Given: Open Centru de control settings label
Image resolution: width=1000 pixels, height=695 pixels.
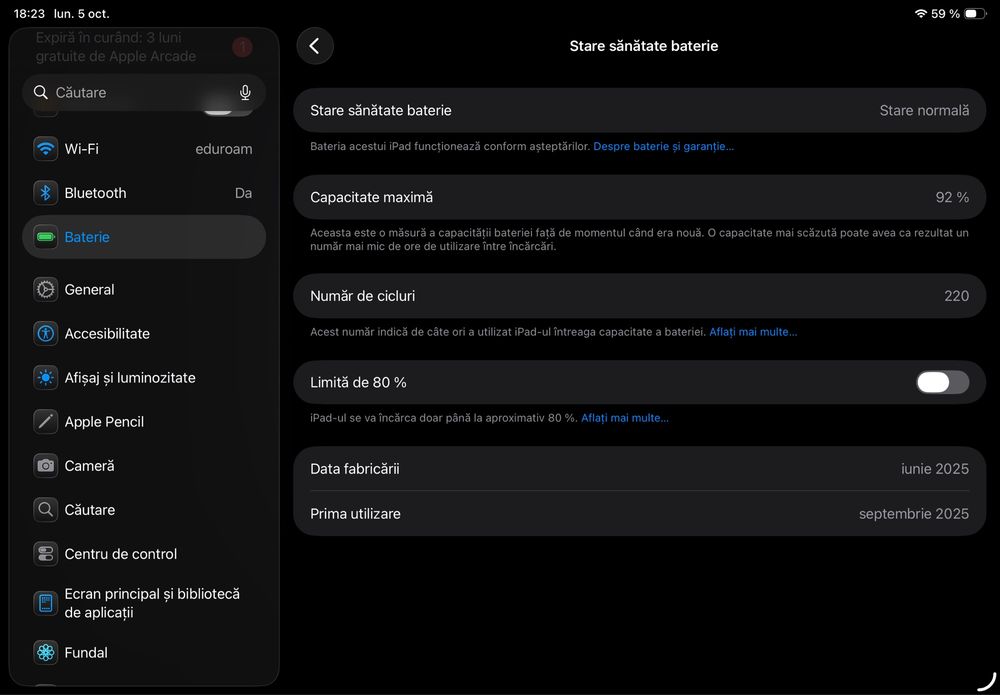Looking at the screenshot, I should pyautogui.click(x=121, y=553).
